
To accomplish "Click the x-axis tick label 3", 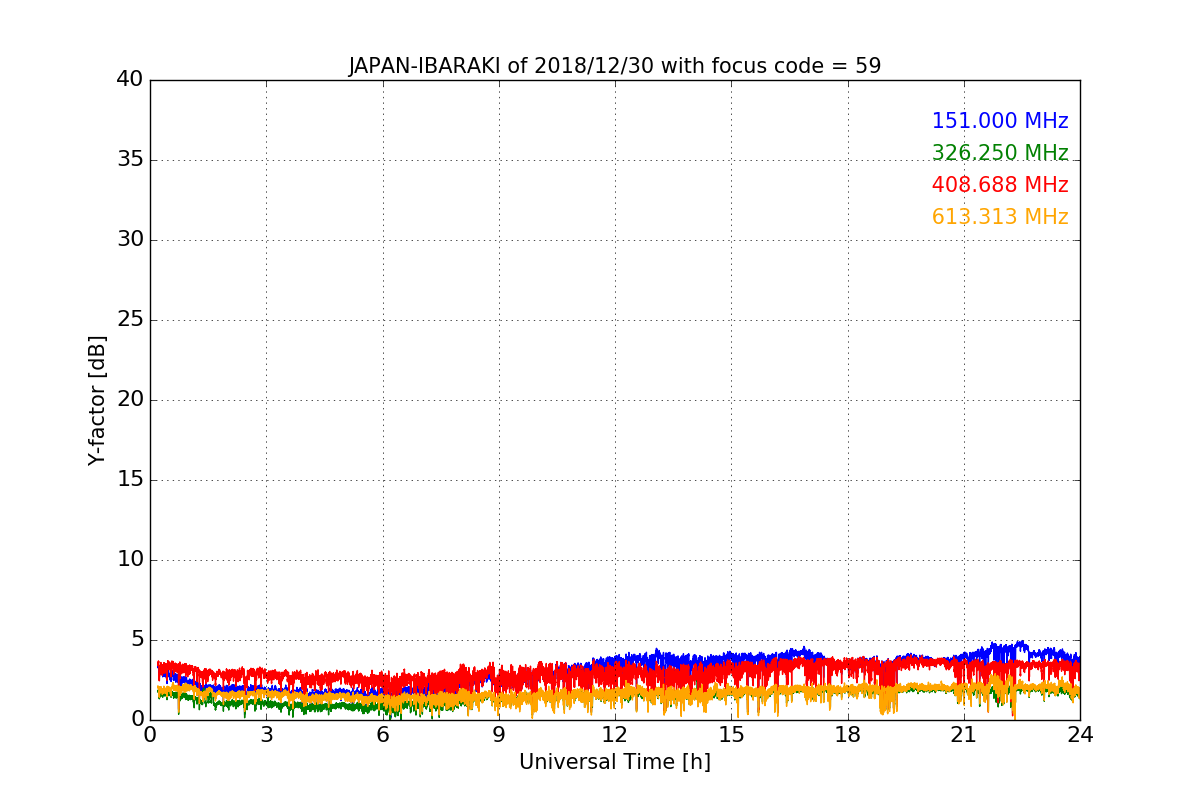I will tap(266, 735).
